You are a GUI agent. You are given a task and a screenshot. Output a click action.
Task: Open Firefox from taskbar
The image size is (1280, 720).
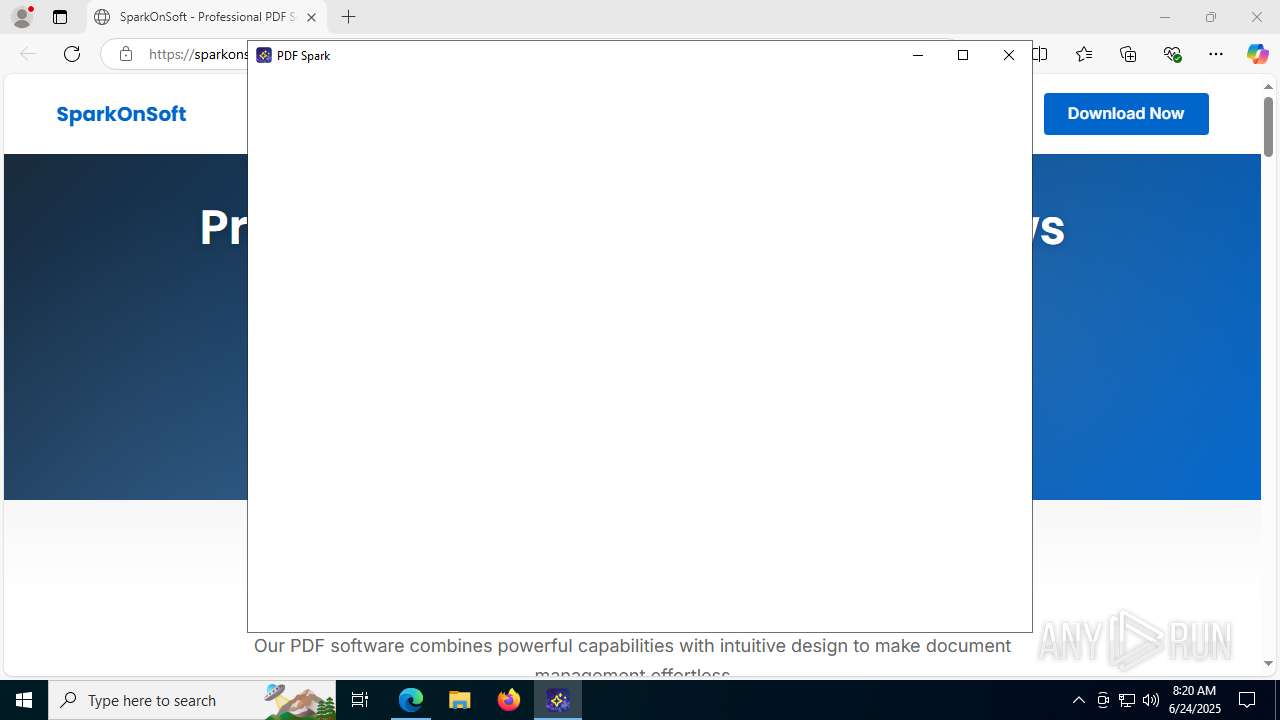coord(509,700)
